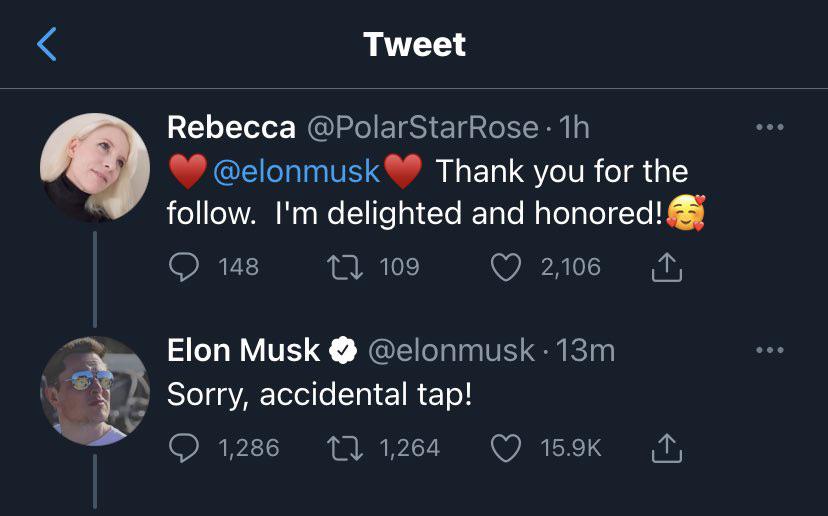Tap the back arrow icon
Image resolution: width=828 pixels, height=516 pixels.
point(47,45)
